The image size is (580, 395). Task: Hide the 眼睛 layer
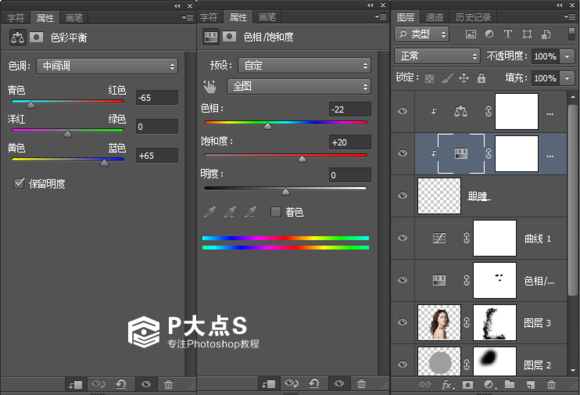pyautogui.click(x=402, y=196)
